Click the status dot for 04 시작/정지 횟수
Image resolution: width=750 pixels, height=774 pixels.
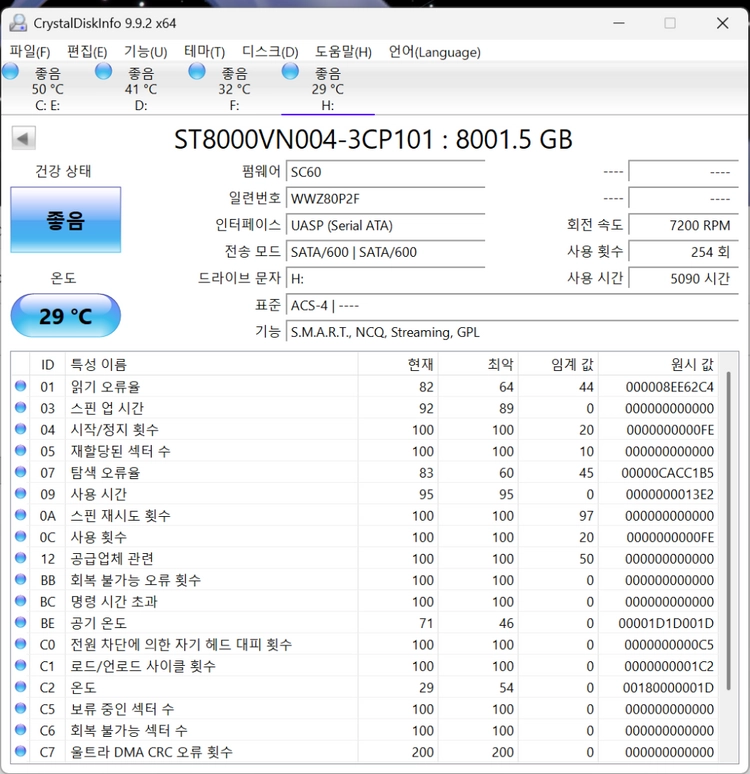coord(20,429)
